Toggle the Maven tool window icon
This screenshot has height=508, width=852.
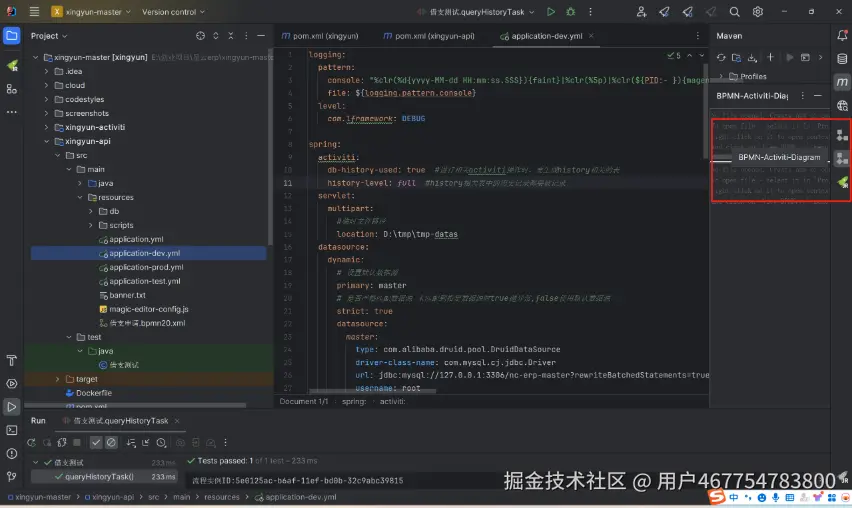click(842, 82)
